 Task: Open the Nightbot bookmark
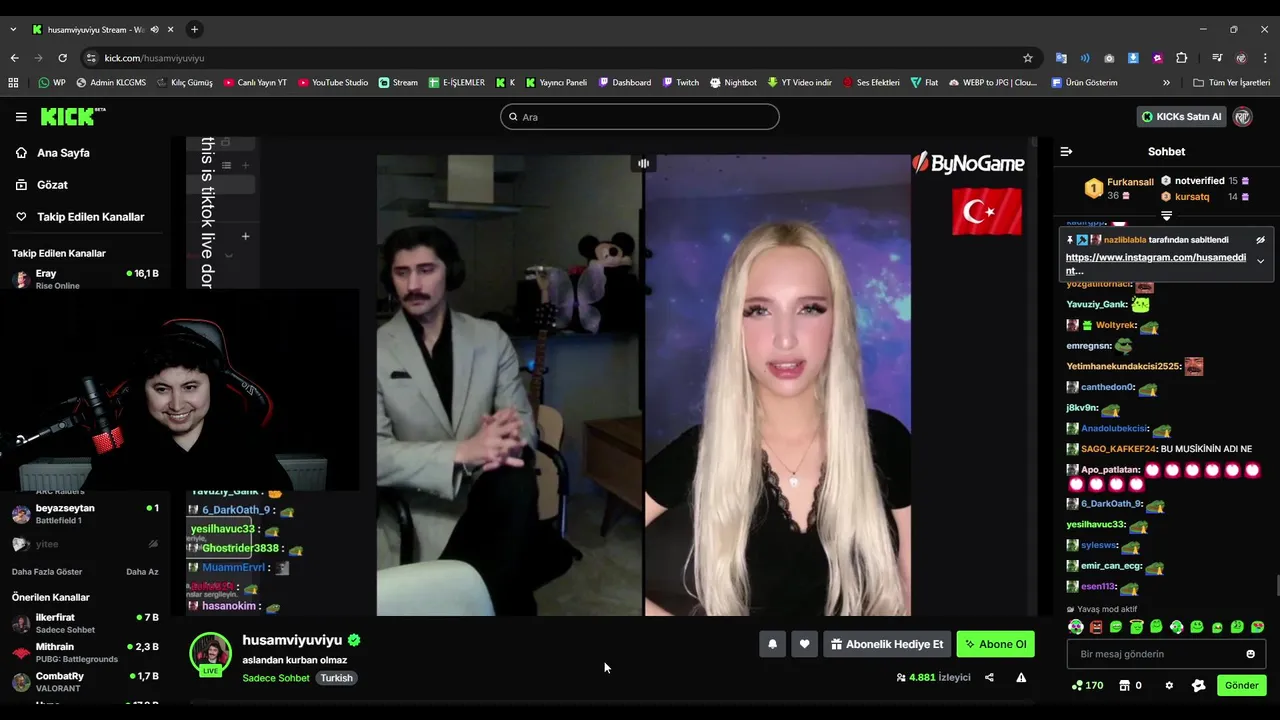coord(733,83)
